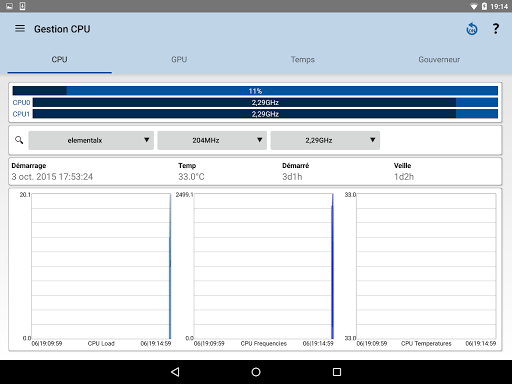Switch to the GPU tab
This screenshot has height=384, width=512.
179,59
